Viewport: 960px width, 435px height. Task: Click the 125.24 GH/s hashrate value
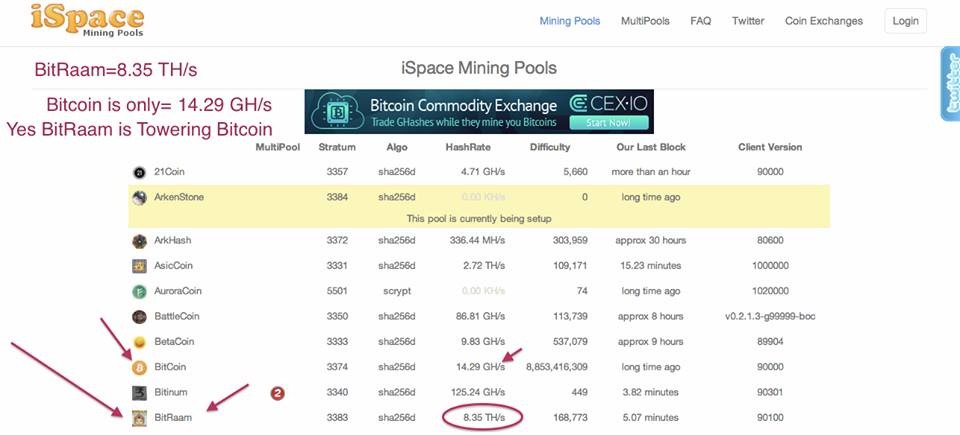(x=478, y=392)
